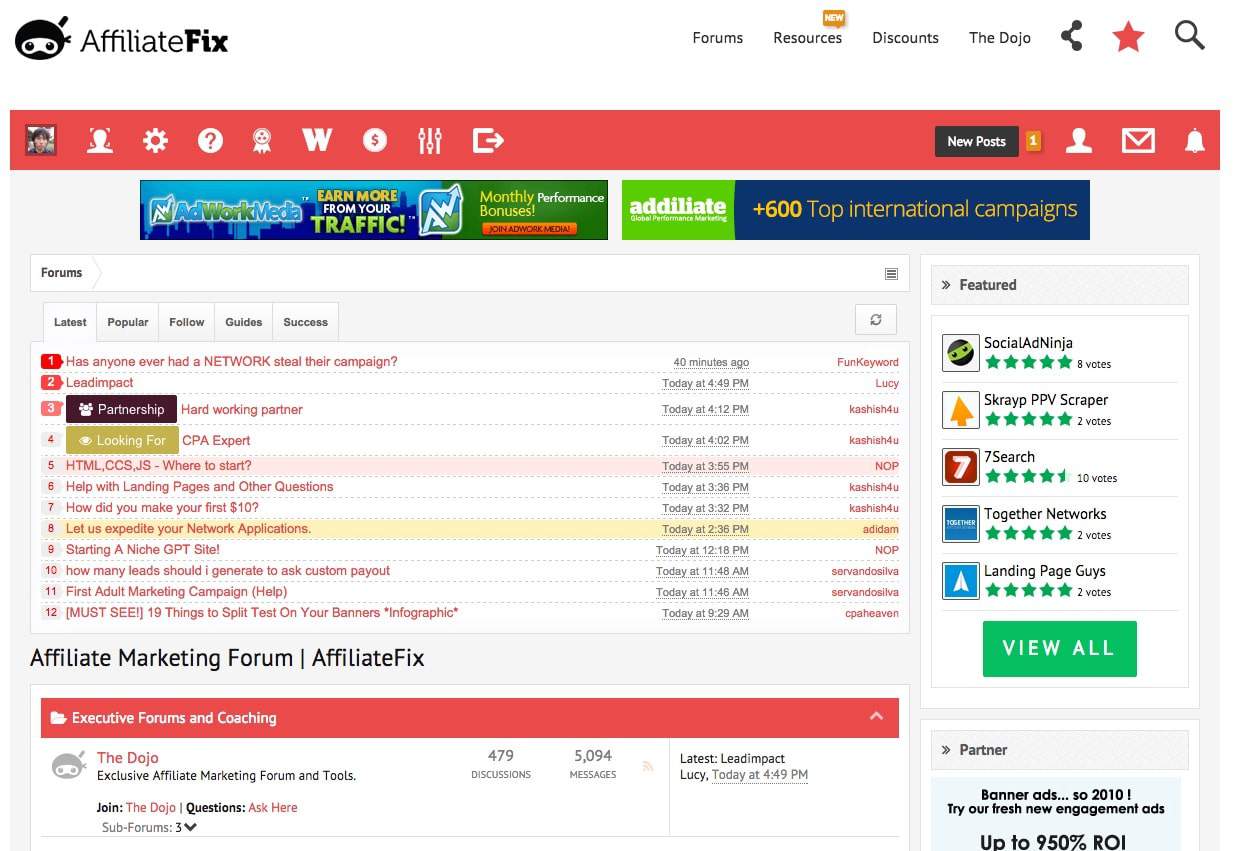Log out using the exit arrow icon
This screenshot has height=851, width=1244.
click(x=488, y=140)
